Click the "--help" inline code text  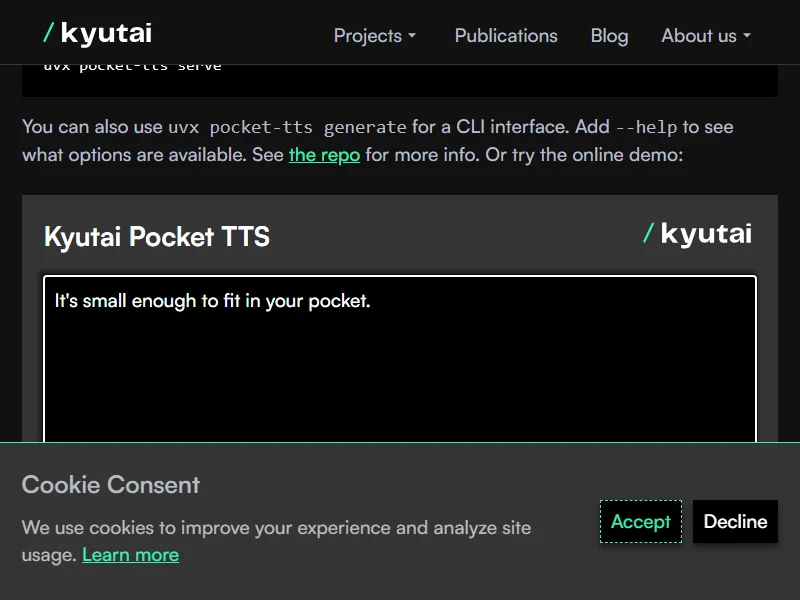point(646,127)
